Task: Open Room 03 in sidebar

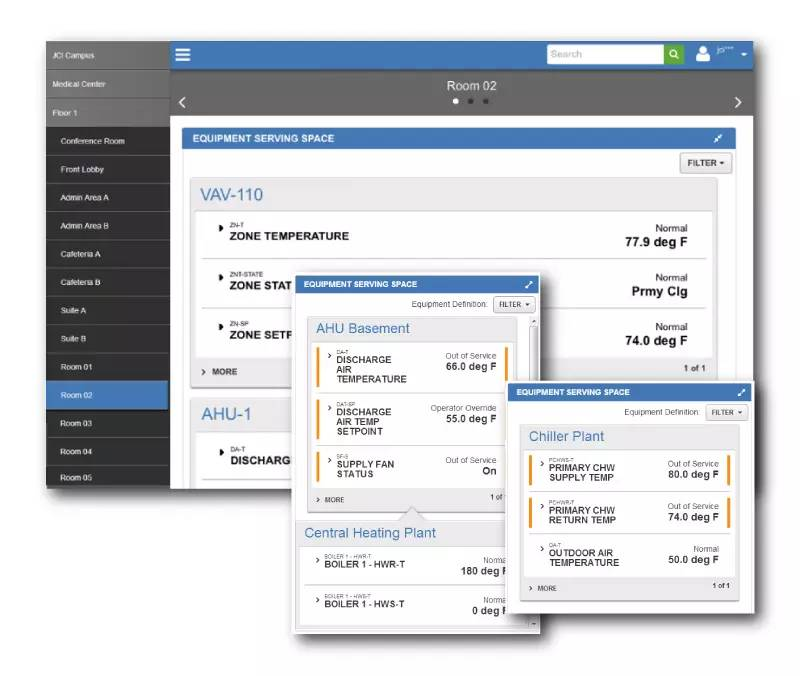Action: [108, 423]
